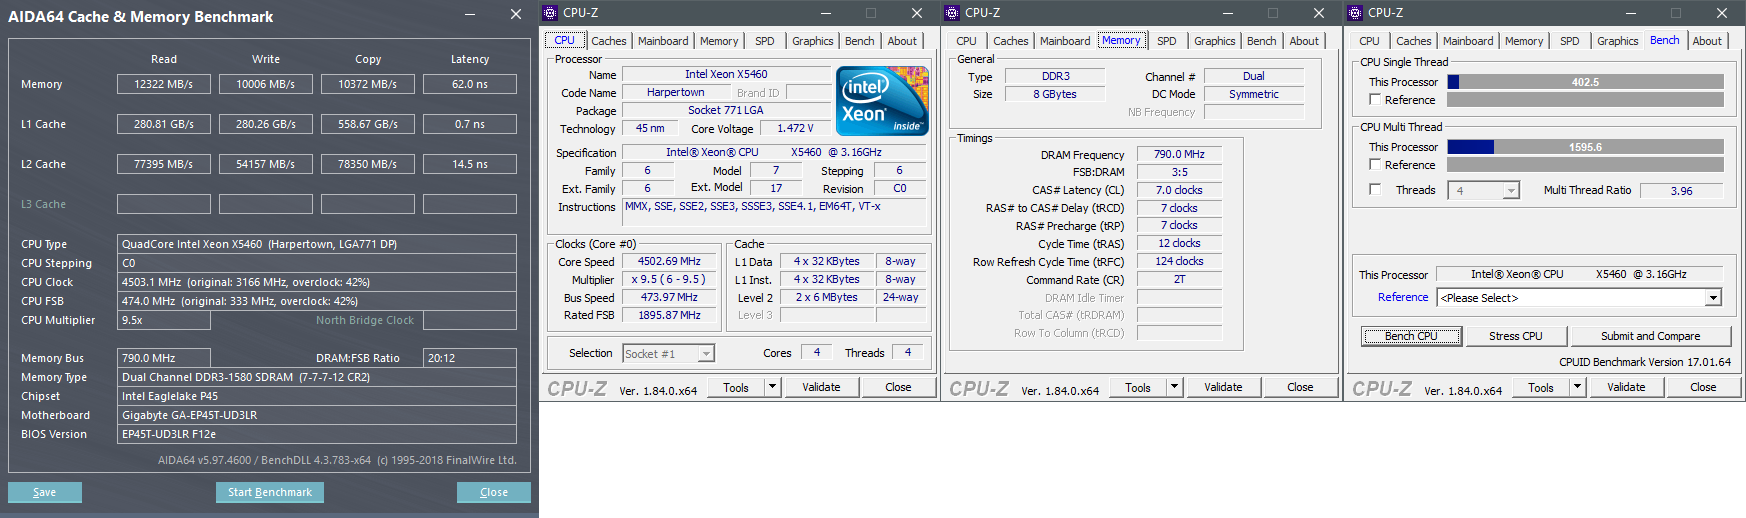Click Start Benchmark in AIDA64

[269, 492]
